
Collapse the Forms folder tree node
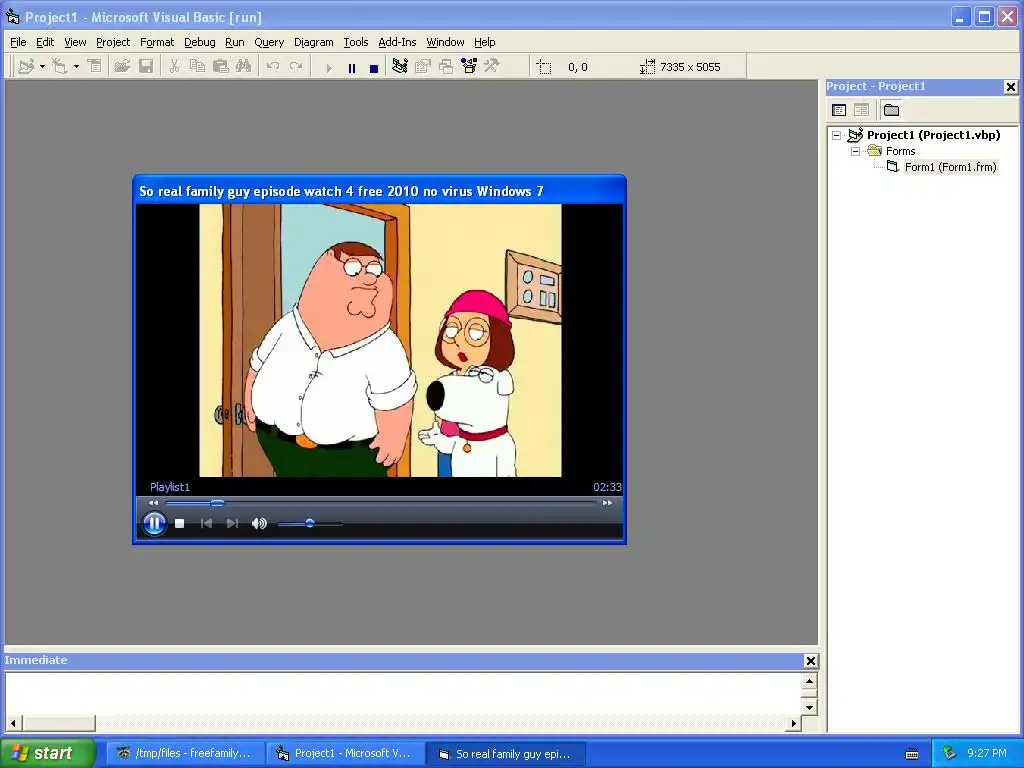tap(856, 151)
